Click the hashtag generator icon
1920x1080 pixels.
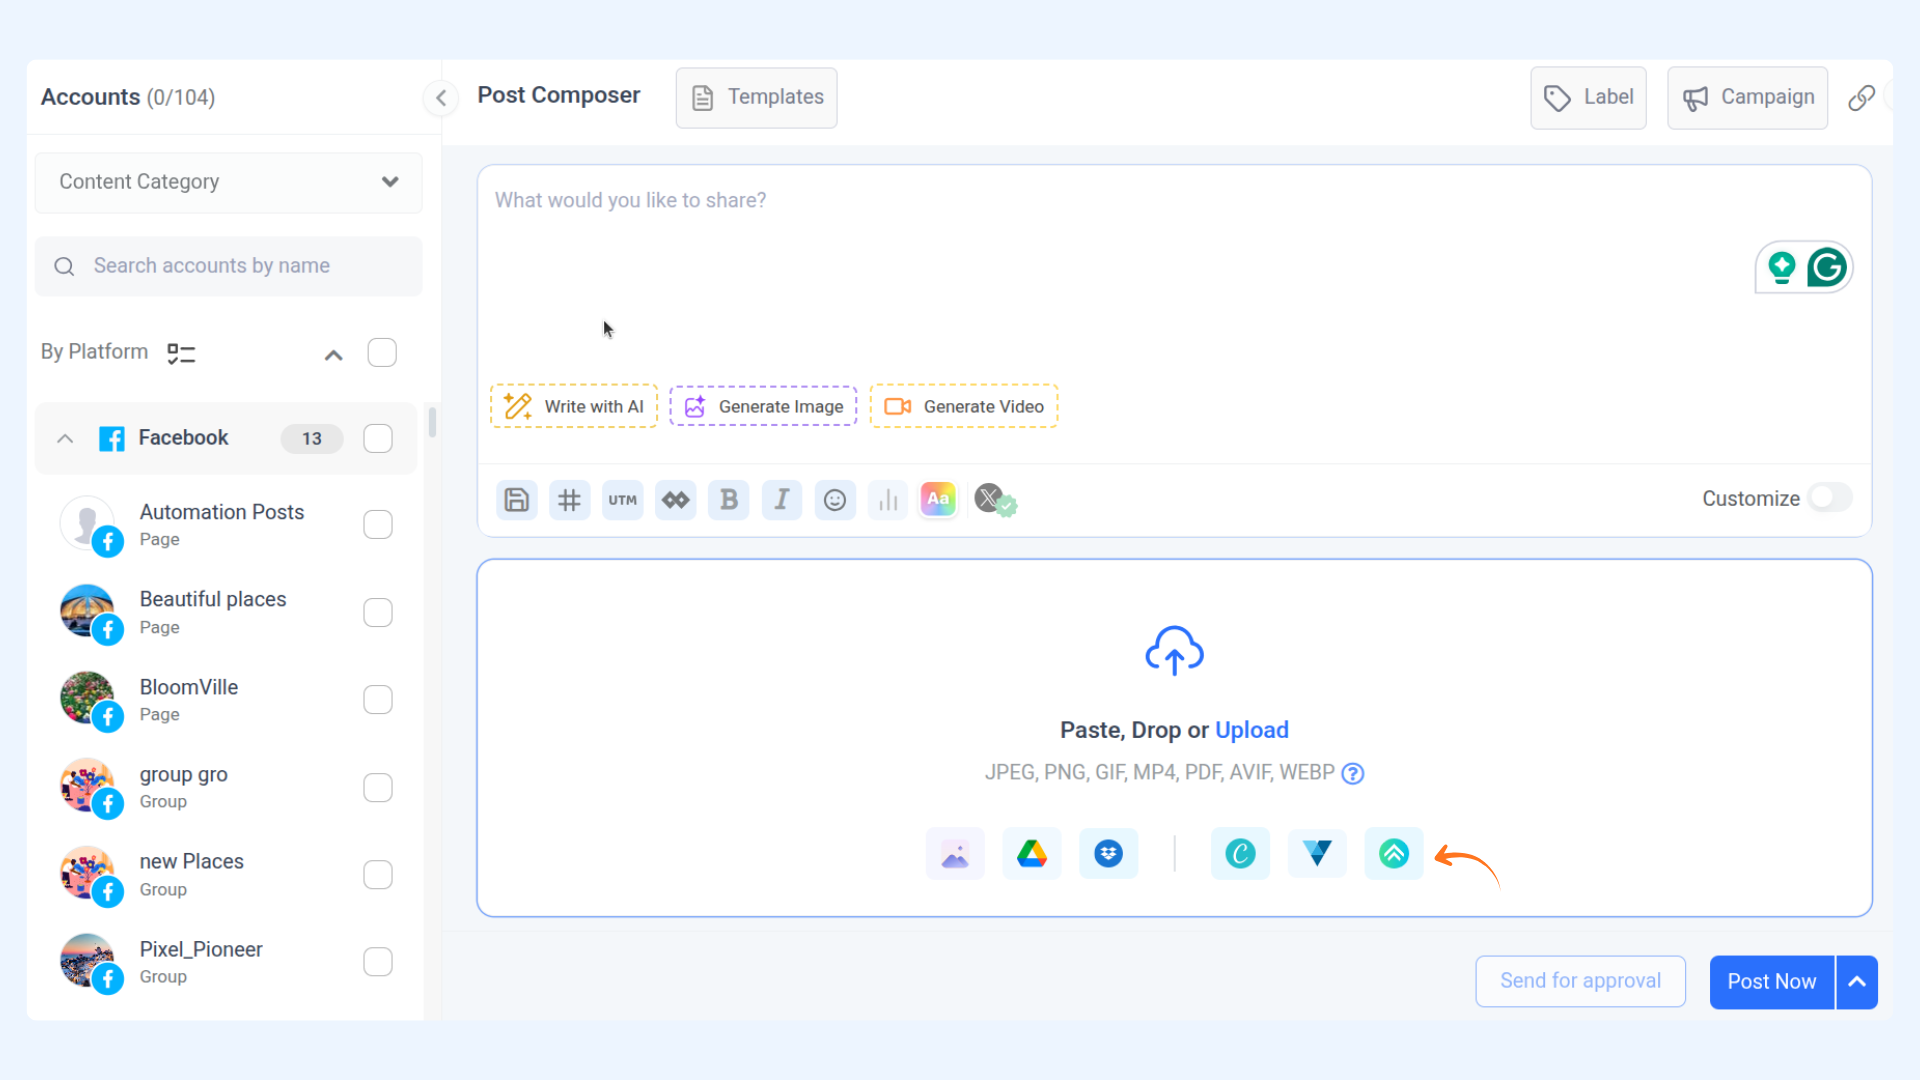click(569, 500)
